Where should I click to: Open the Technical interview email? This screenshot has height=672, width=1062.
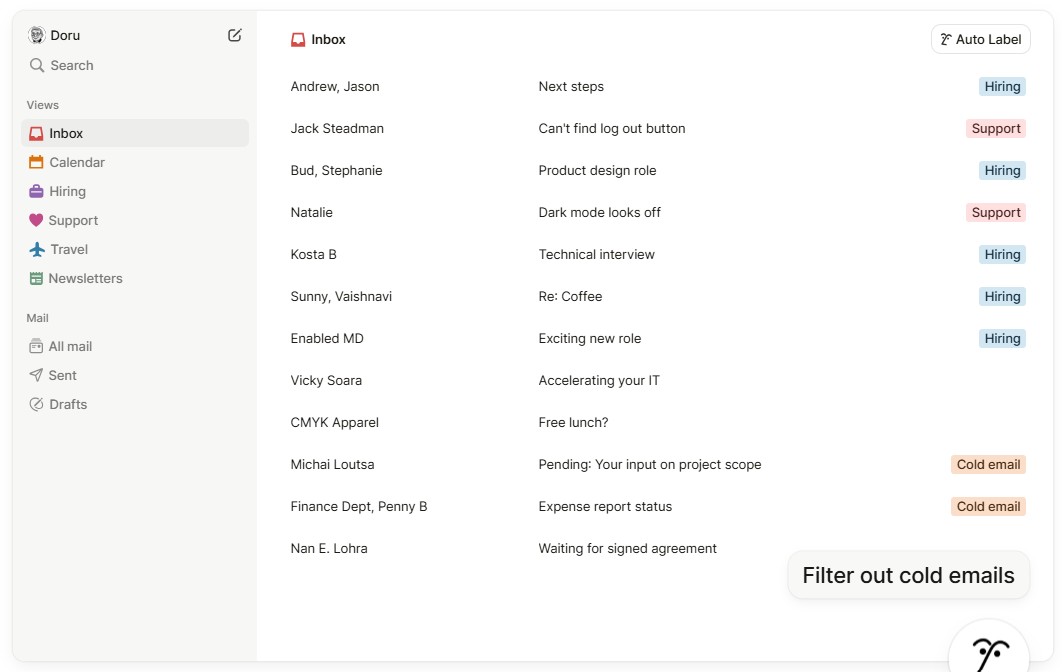pos(596,254)
